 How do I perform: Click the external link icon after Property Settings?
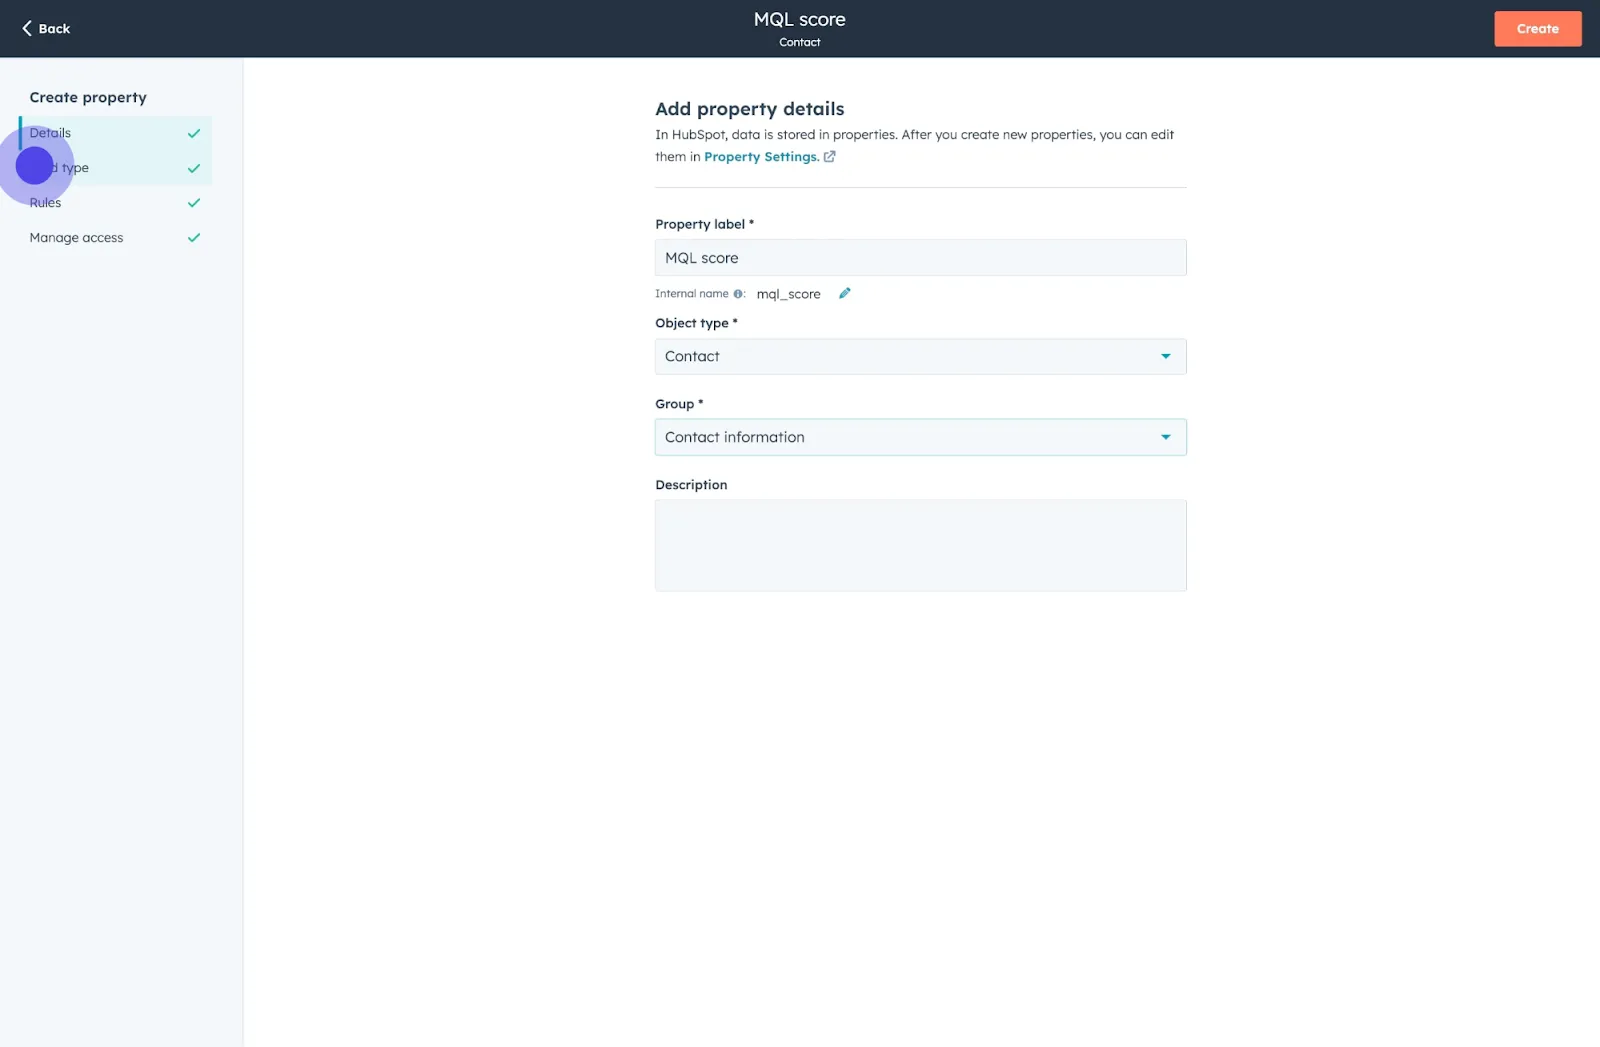coord(829,157)
